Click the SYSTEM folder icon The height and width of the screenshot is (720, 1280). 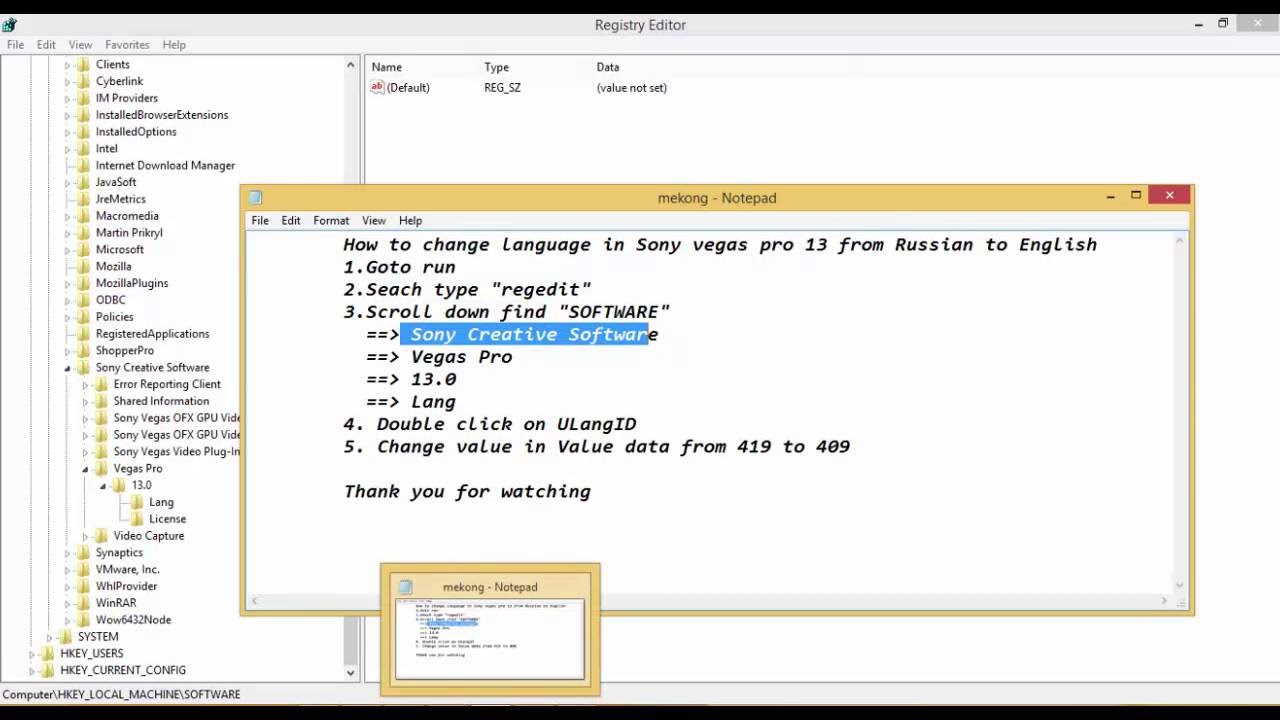tap(66, 637)
